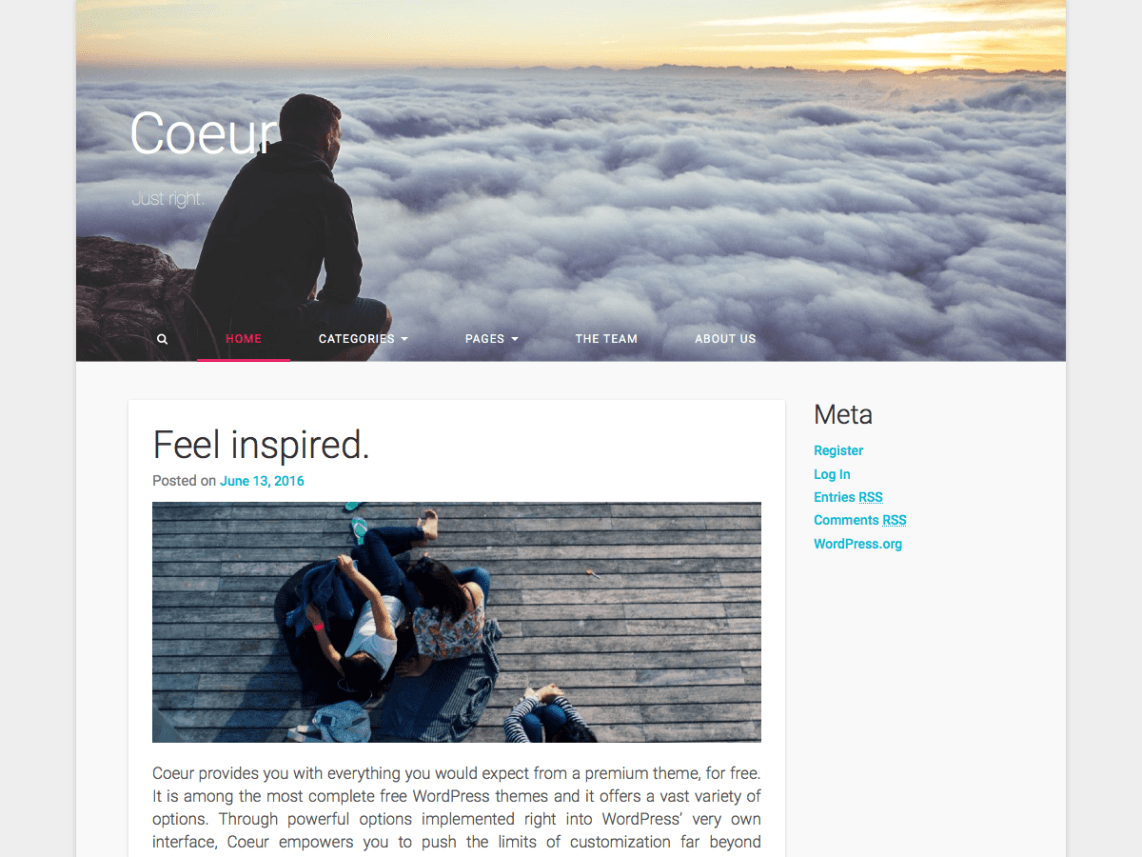Expand the CATEGORIES dropdown menu
Image resolution: width=1142 pixels, height=857 pixels.
click(363, 339)
